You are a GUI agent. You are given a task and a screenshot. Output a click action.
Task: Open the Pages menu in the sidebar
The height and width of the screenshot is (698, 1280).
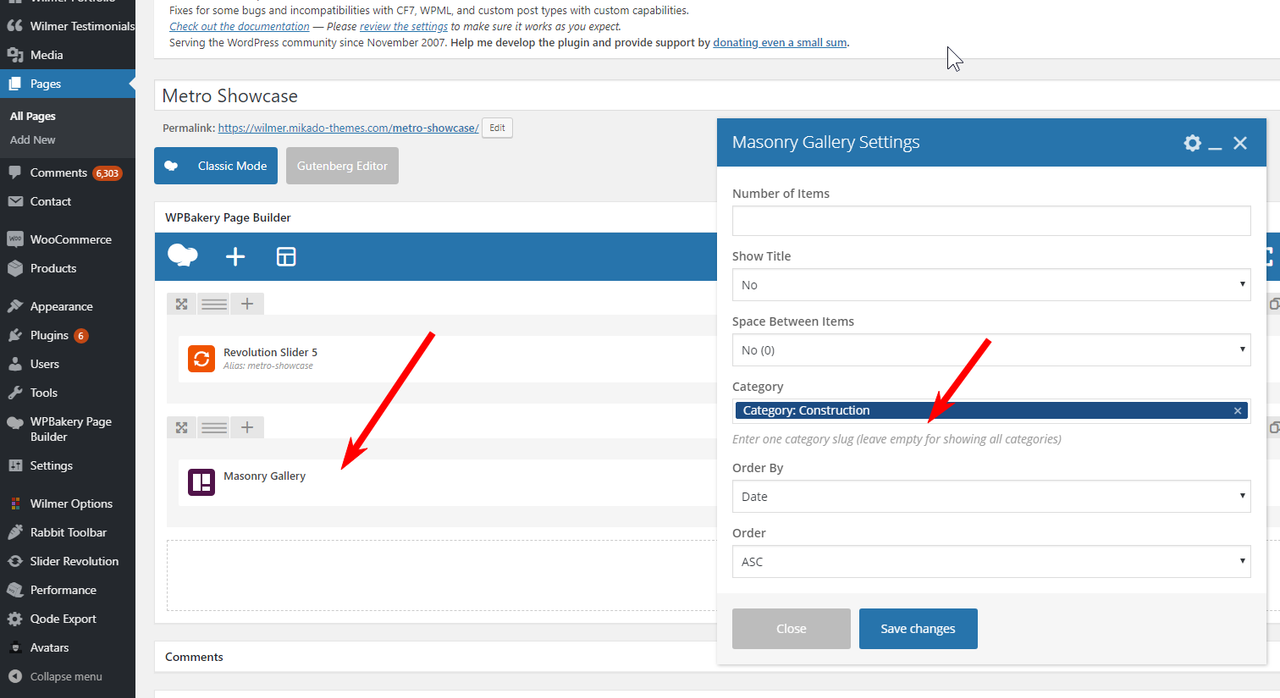click(x=67, y=84)
